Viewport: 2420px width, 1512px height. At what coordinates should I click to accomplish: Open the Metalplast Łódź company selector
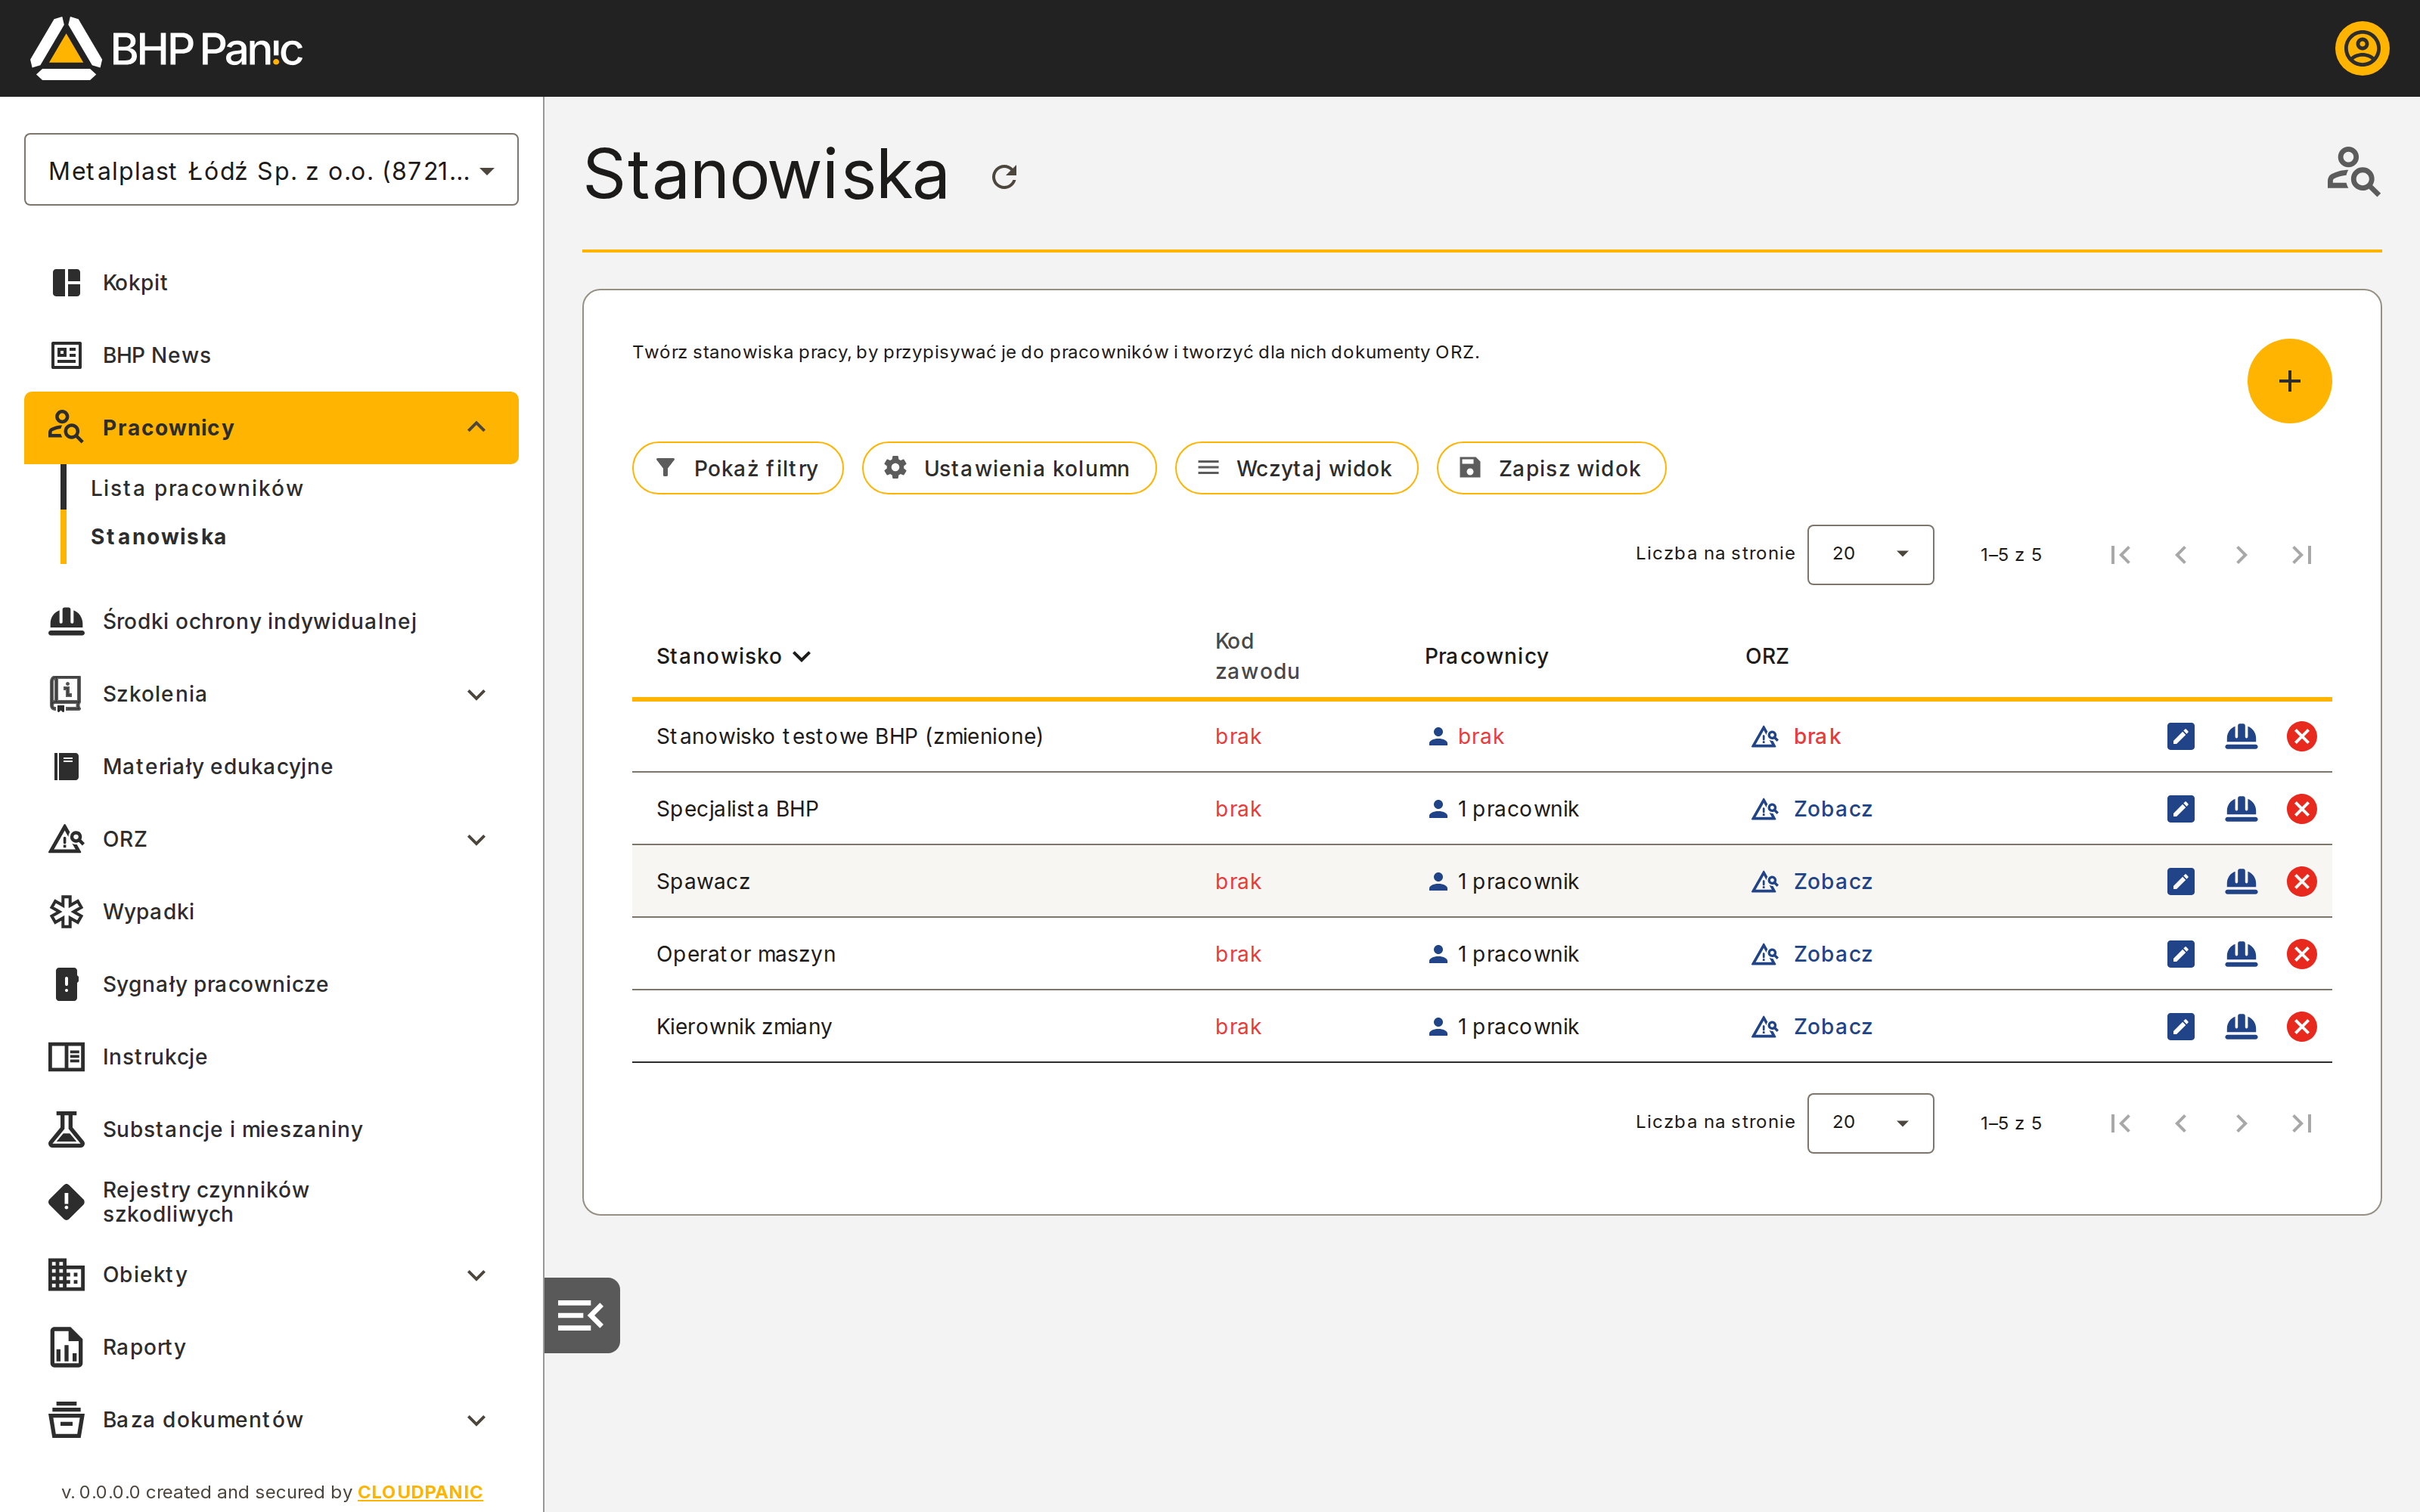click(271, 170)
